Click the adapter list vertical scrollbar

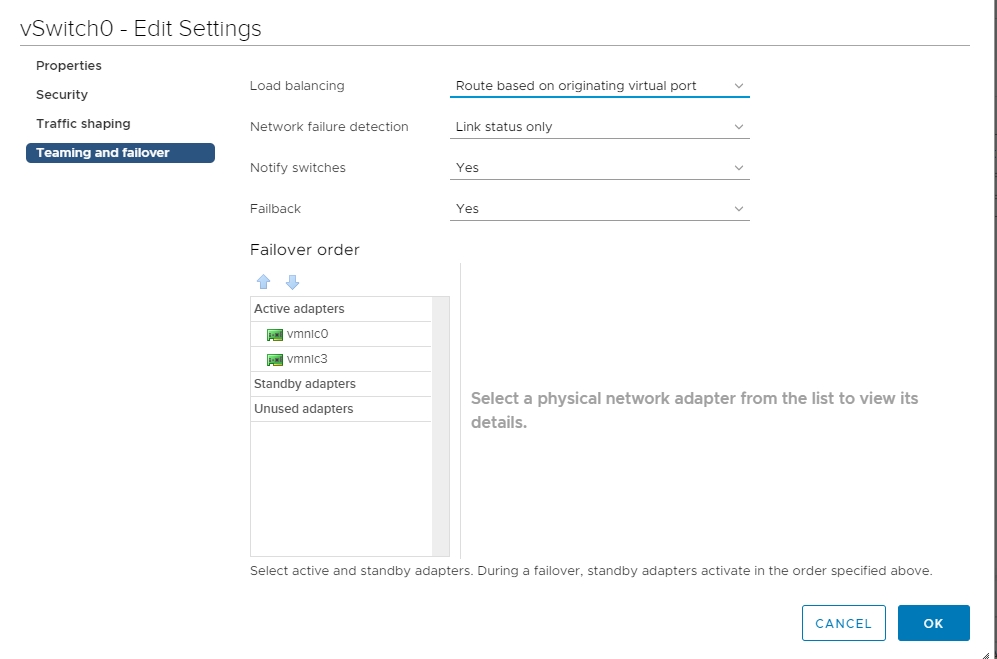[x=440, y=426]
